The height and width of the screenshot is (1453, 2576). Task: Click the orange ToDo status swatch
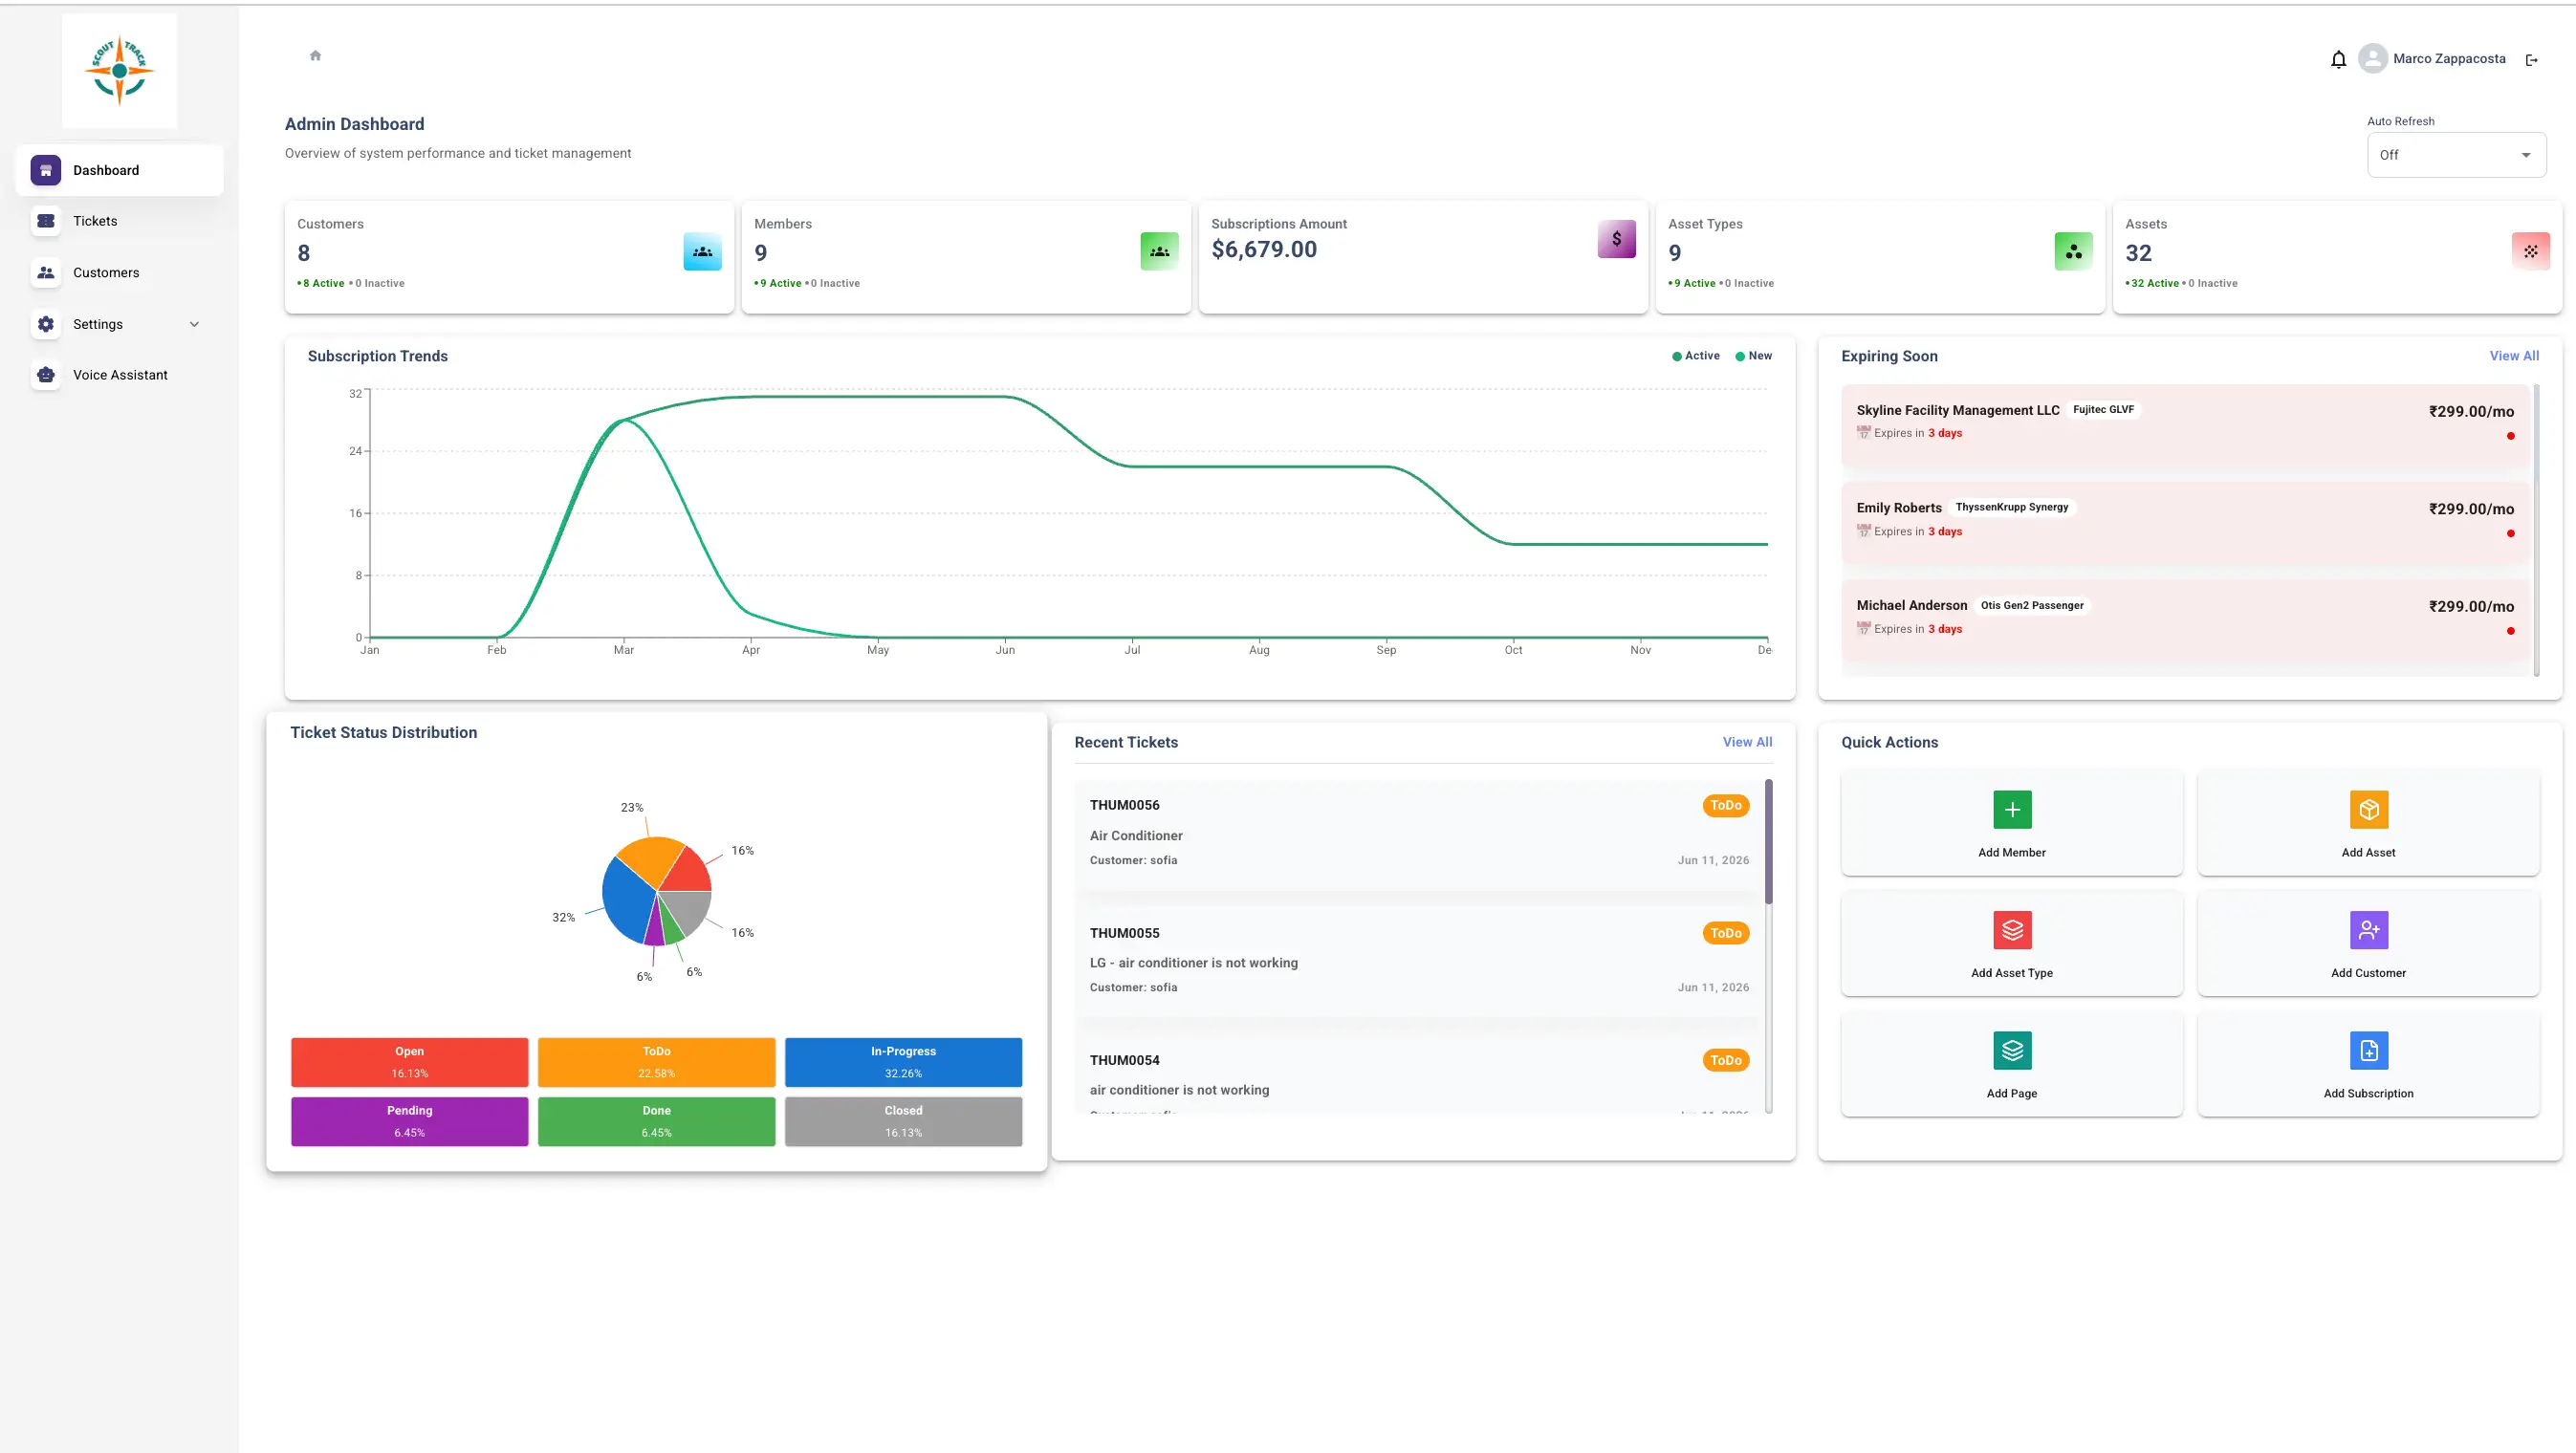656,1062
